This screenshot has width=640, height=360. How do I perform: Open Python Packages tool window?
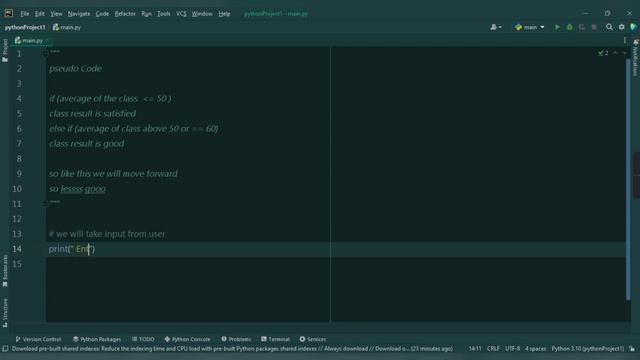click(x=97, y=339)
